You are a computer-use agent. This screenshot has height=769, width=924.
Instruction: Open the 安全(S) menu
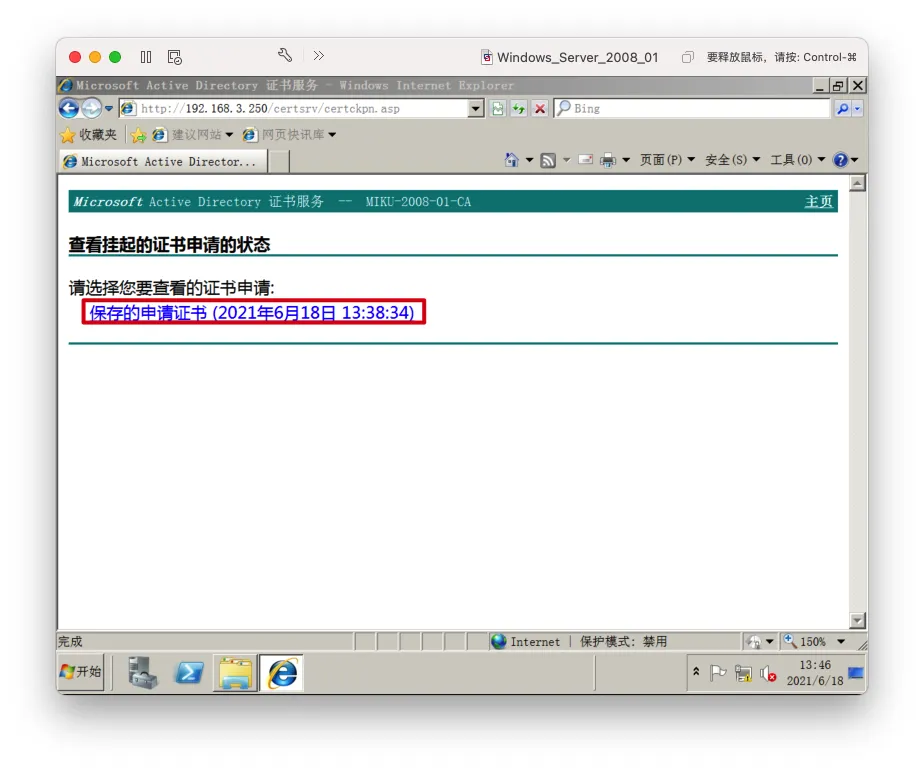[732, 160]
